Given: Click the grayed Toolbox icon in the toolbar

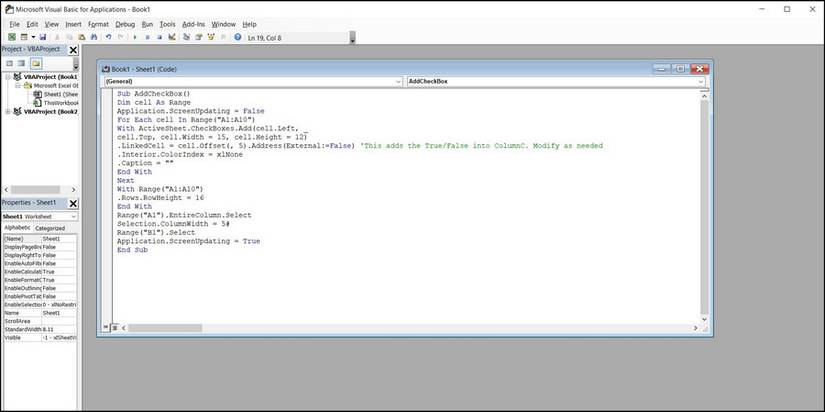Looking at the screenshot, I should coord(223,37).
